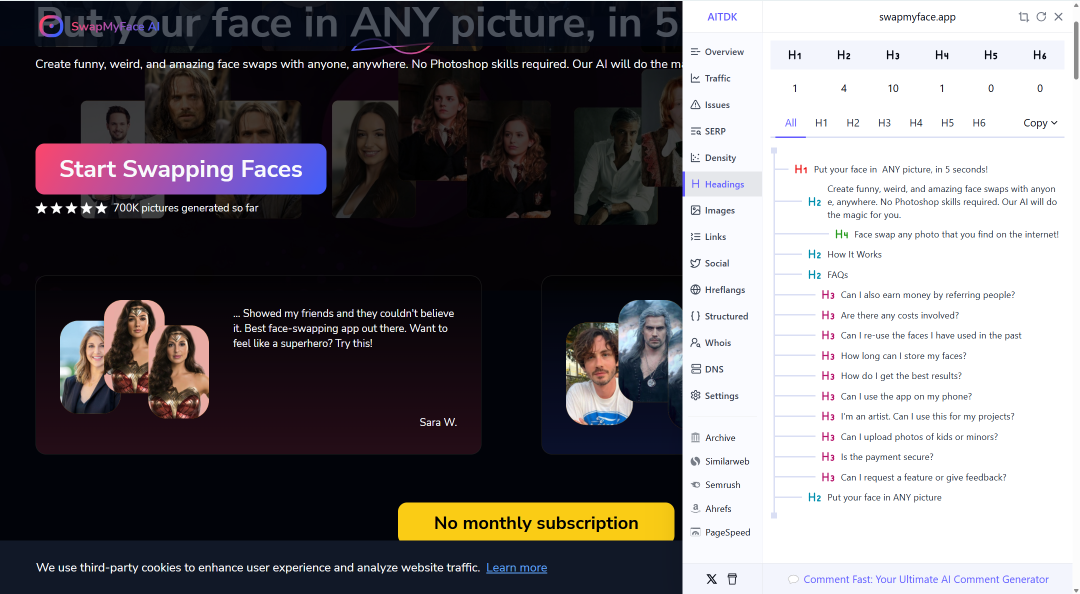The width and height of the screenshot is (1080, 594).
Task: Click the trash can icon in panel footer
Action: 732,580
